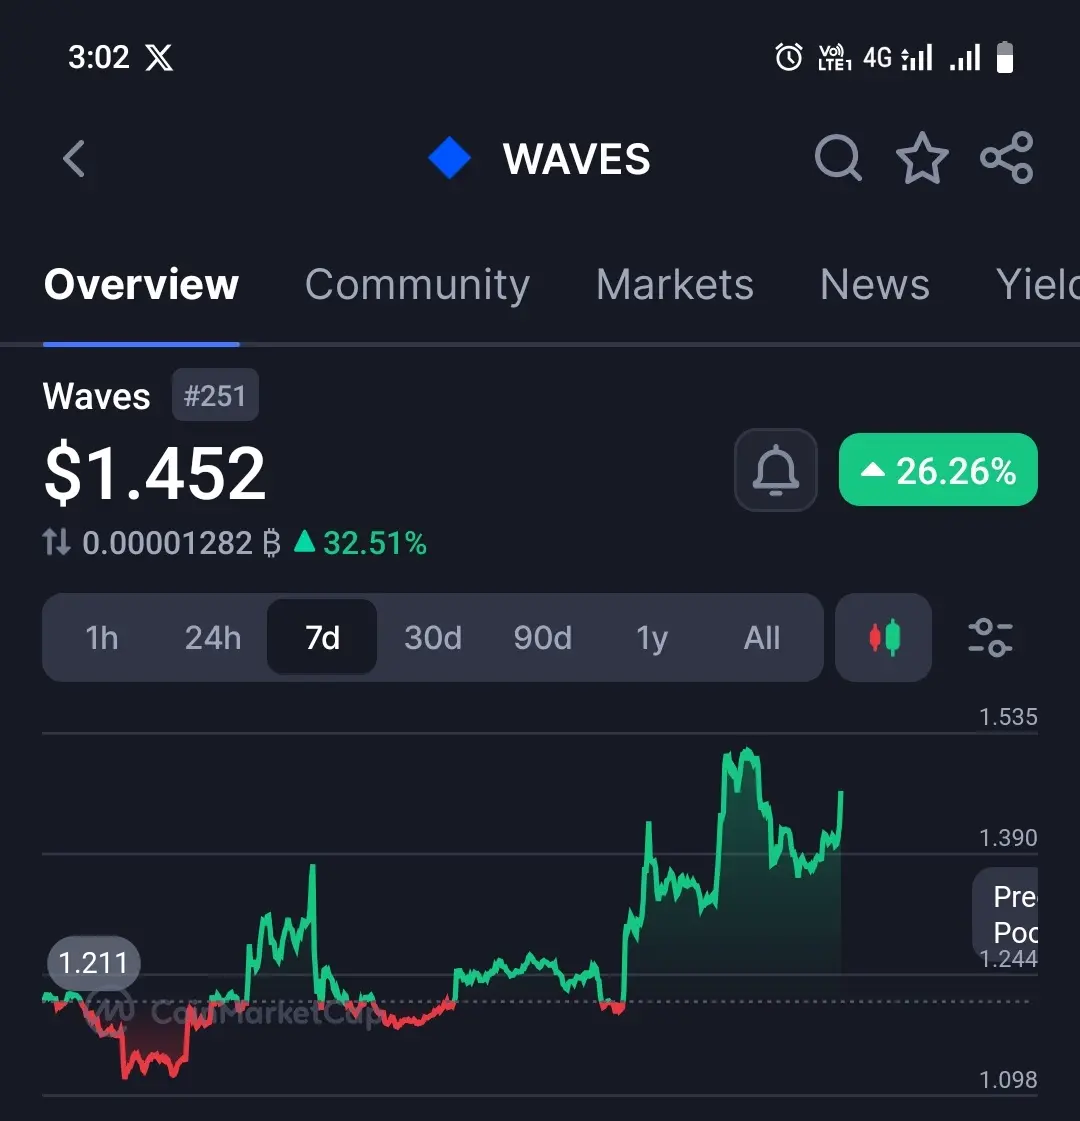
Task: Select the 30d chart range
Action: coord(432,638)
